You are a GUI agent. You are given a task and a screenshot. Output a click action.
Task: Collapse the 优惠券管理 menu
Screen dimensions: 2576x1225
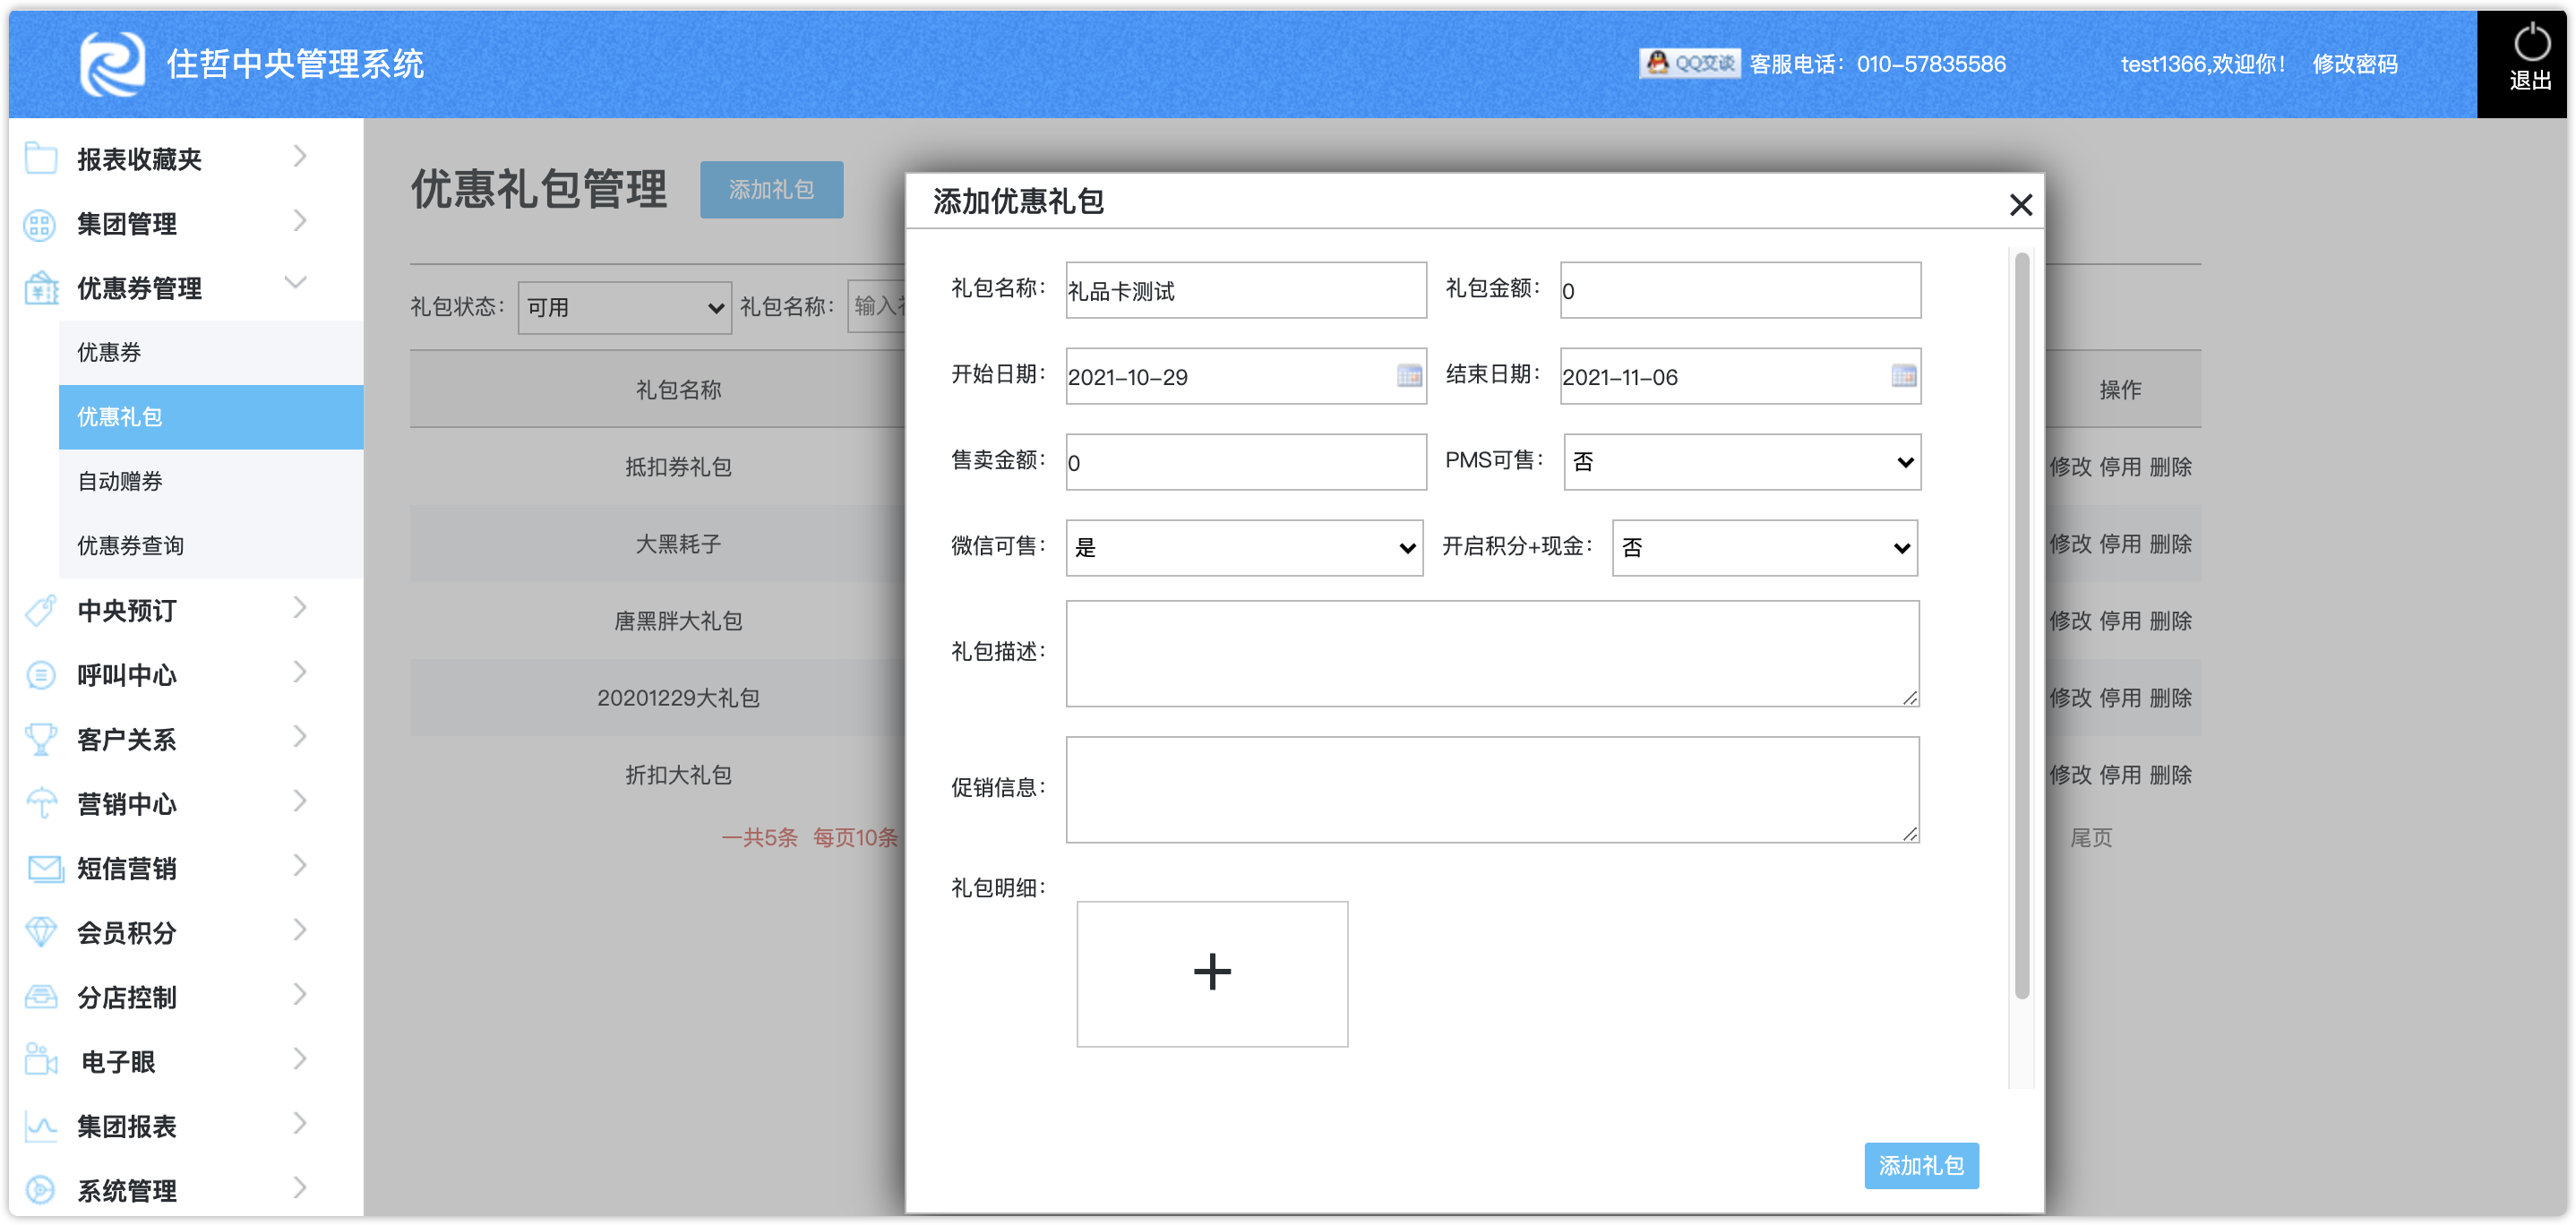click(x=295, y=283)
